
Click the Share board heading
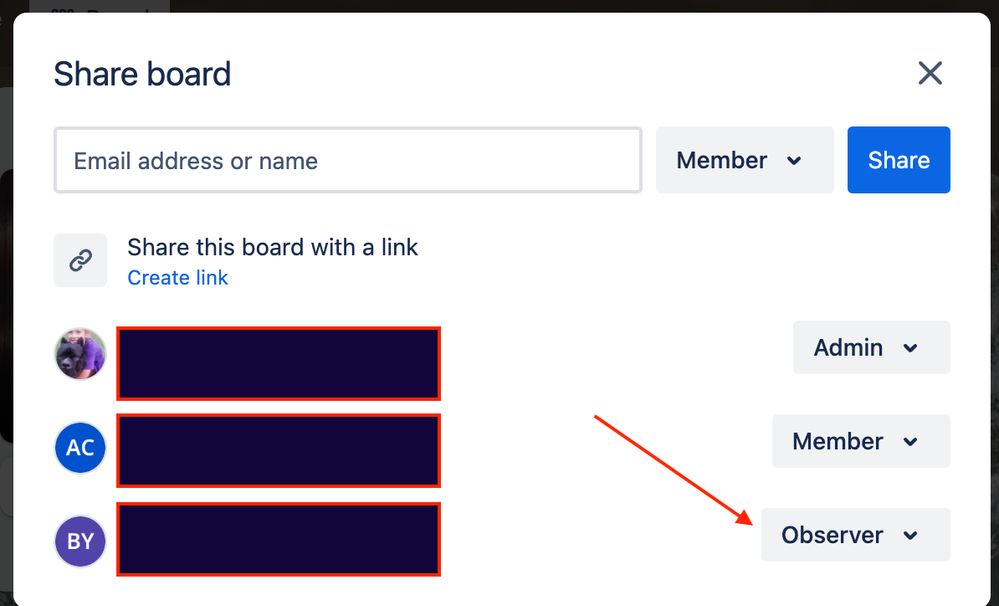pyautogui.click(x=142, y=74)
